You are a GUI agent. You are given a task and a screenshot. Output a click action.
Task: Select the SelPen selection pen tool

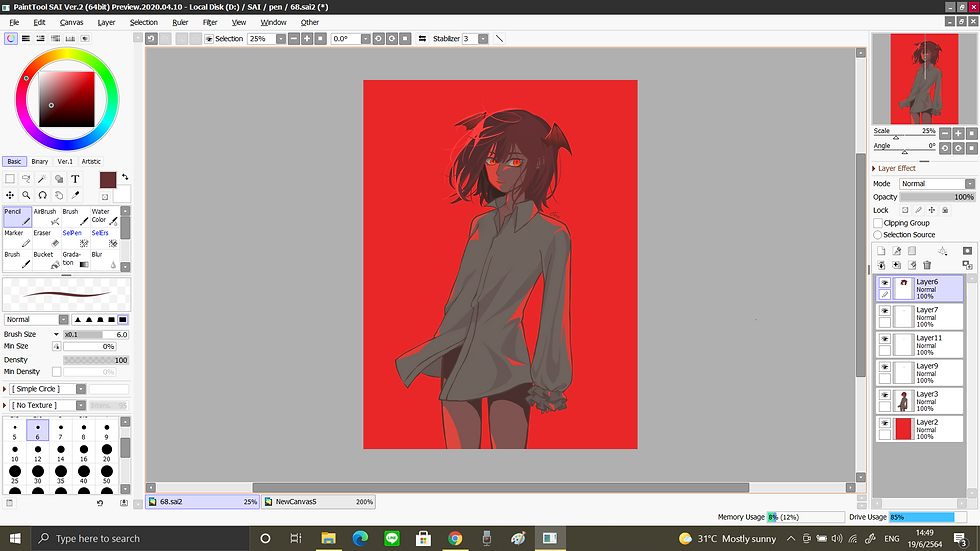coord(75,238)
